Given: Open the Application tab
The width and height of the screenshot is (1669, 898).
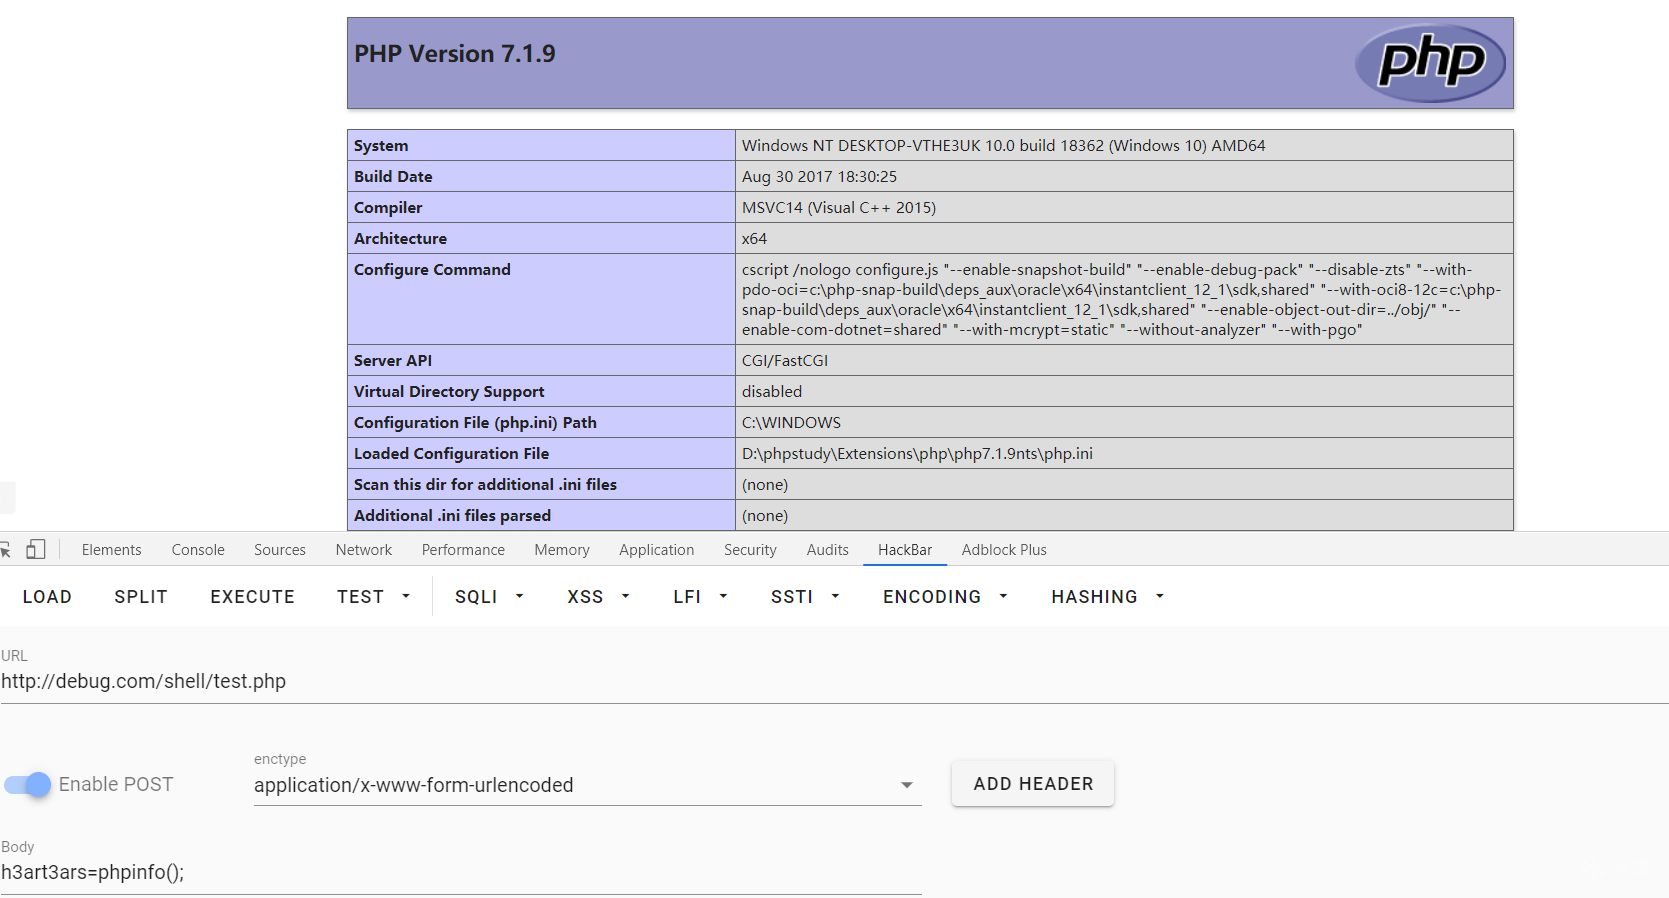Looking at the screenshot, I should pyautogui.click(x=656, y=550).
